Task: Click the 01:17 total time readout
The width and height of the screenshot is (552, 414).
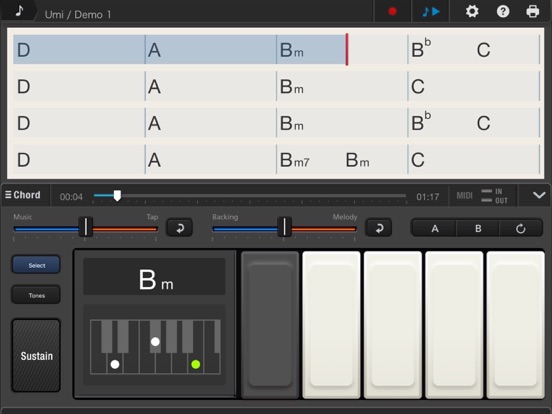Action: coord(427,196)
